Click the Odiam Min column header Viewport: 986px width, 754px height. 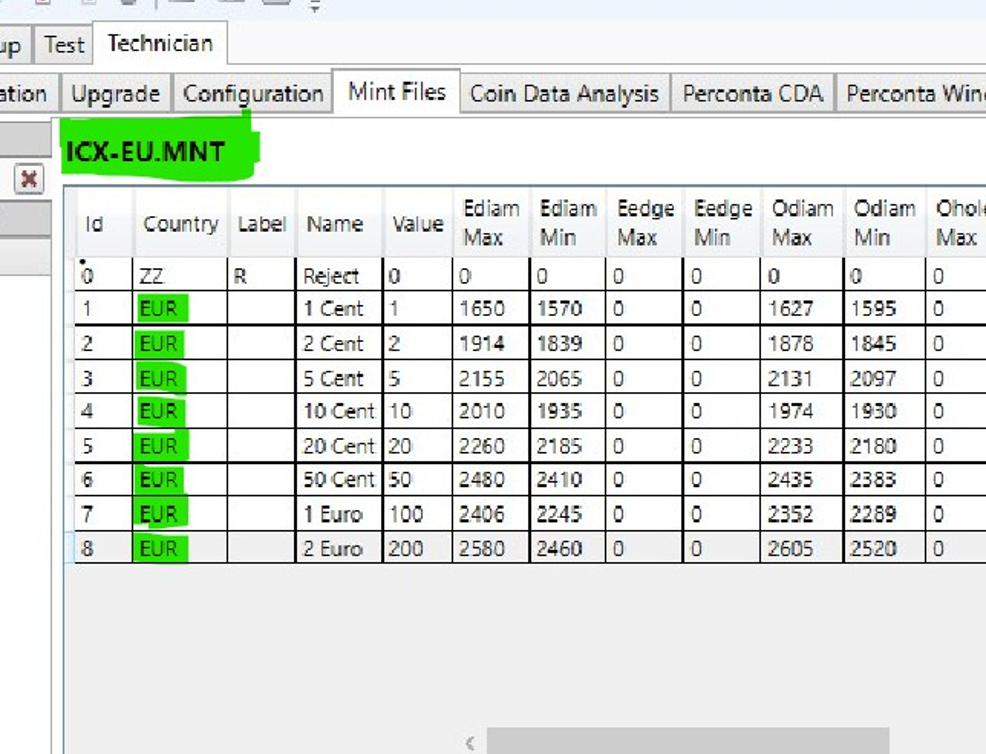[884, 223]
